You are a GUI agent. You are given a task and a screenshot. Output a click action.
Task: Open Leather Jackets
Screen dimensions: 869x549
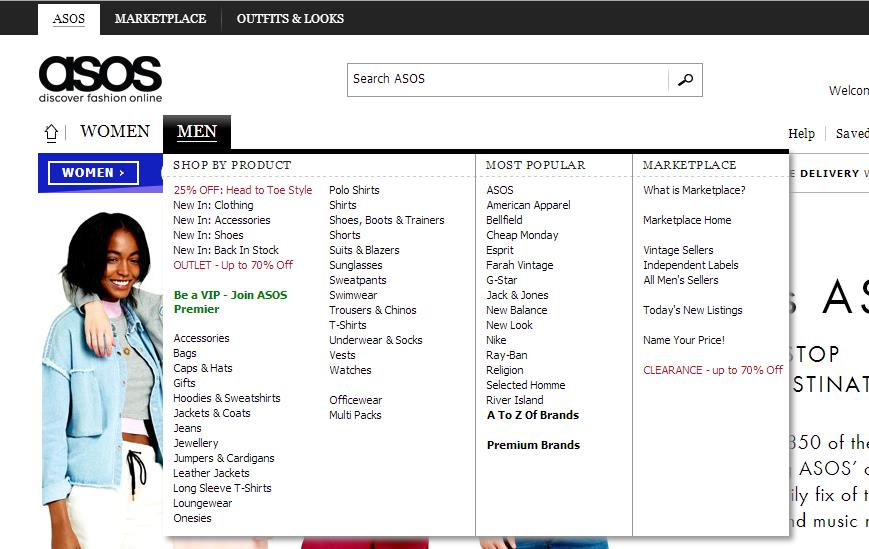211,473
